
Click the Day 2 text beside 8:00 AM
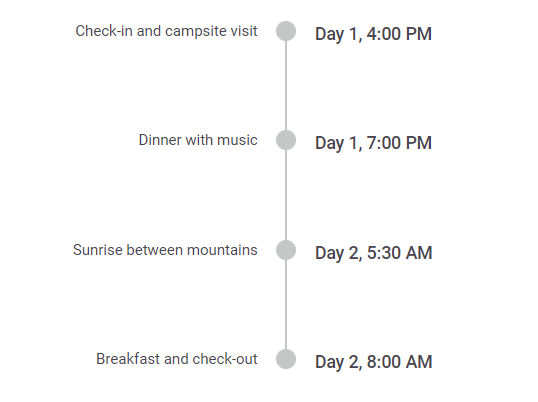[337, 362]
